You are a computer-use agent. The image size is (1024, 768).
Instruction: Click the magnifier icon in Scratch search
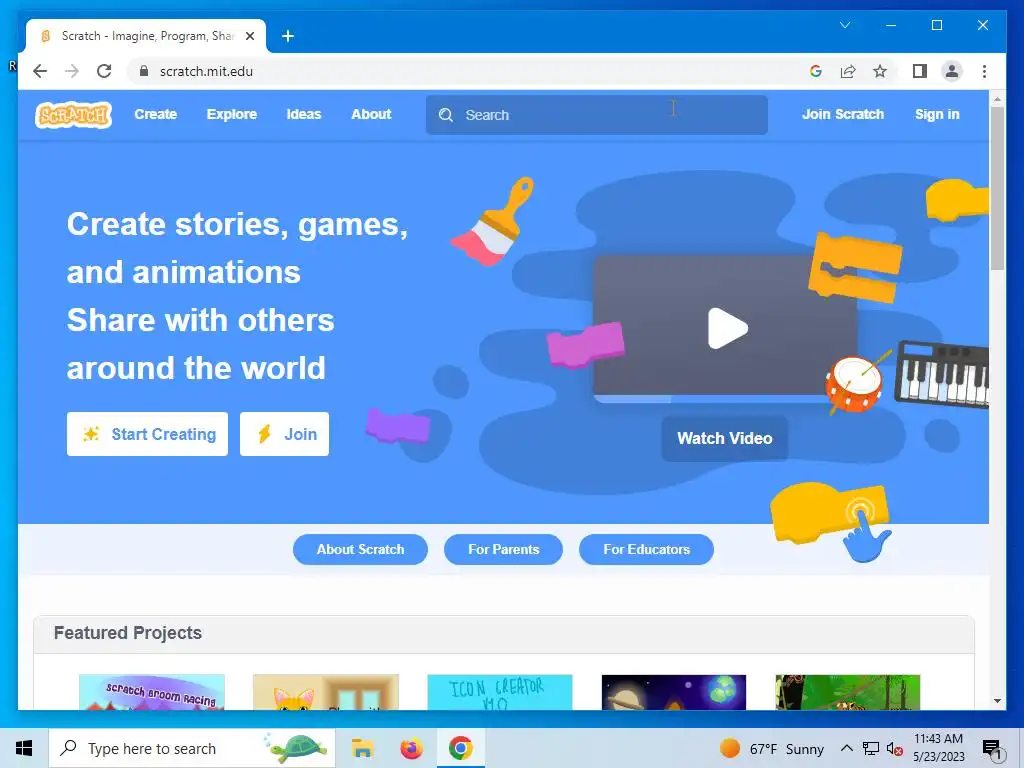point(446,115)
